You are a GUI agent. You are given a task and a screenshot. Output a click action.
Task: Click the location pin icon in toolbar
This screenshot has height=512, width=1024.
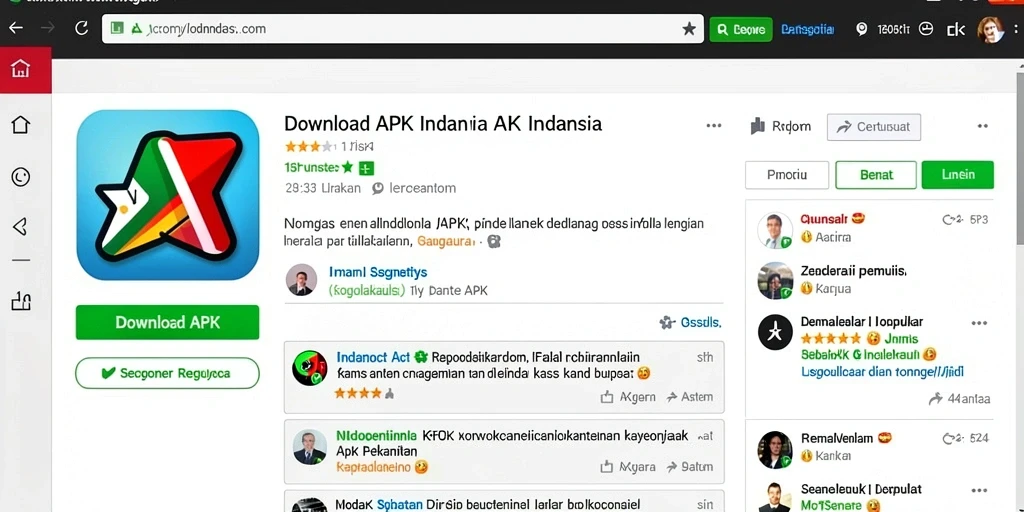[x=861, y=29]
